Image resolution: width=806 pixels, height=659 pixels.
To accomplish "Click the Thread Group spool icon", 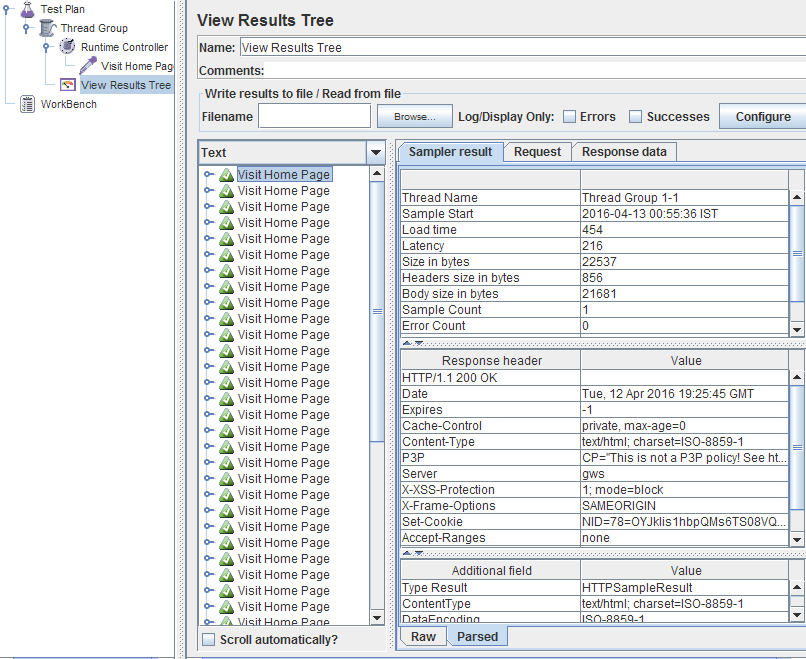I will click(x=47, y=28).
